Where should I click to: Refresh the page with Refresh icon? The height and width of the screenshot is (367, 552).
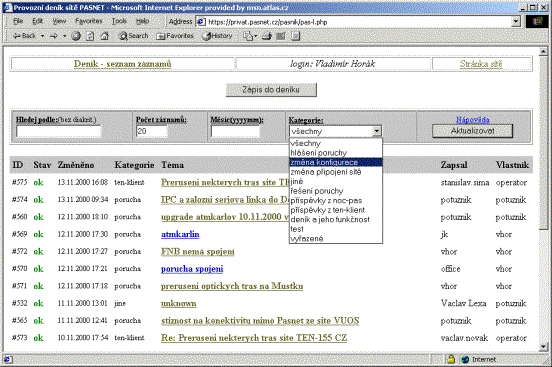point(90,36)
